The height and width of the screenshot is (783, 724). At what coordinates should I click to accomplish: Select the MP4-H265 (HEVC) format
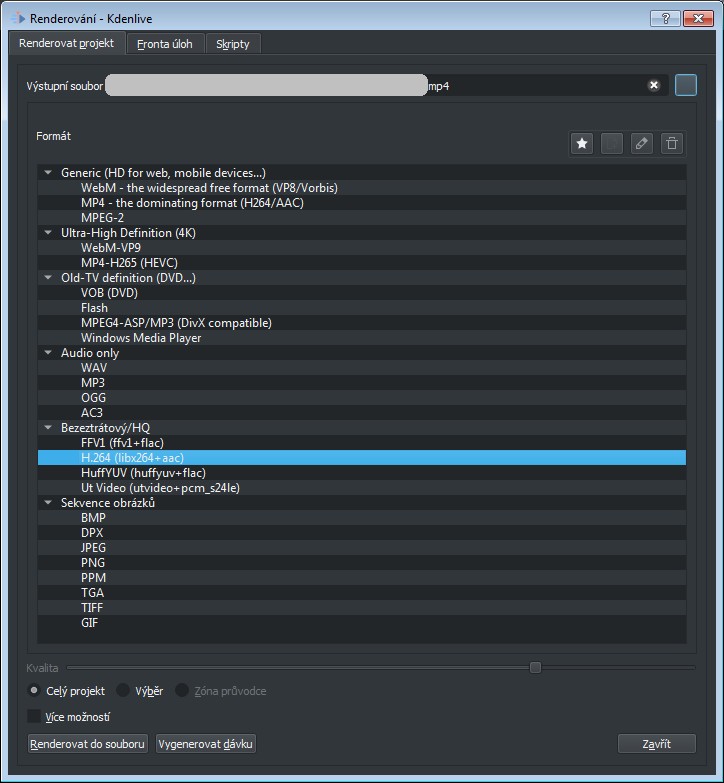pyautogui.click(x=129, y=263)
